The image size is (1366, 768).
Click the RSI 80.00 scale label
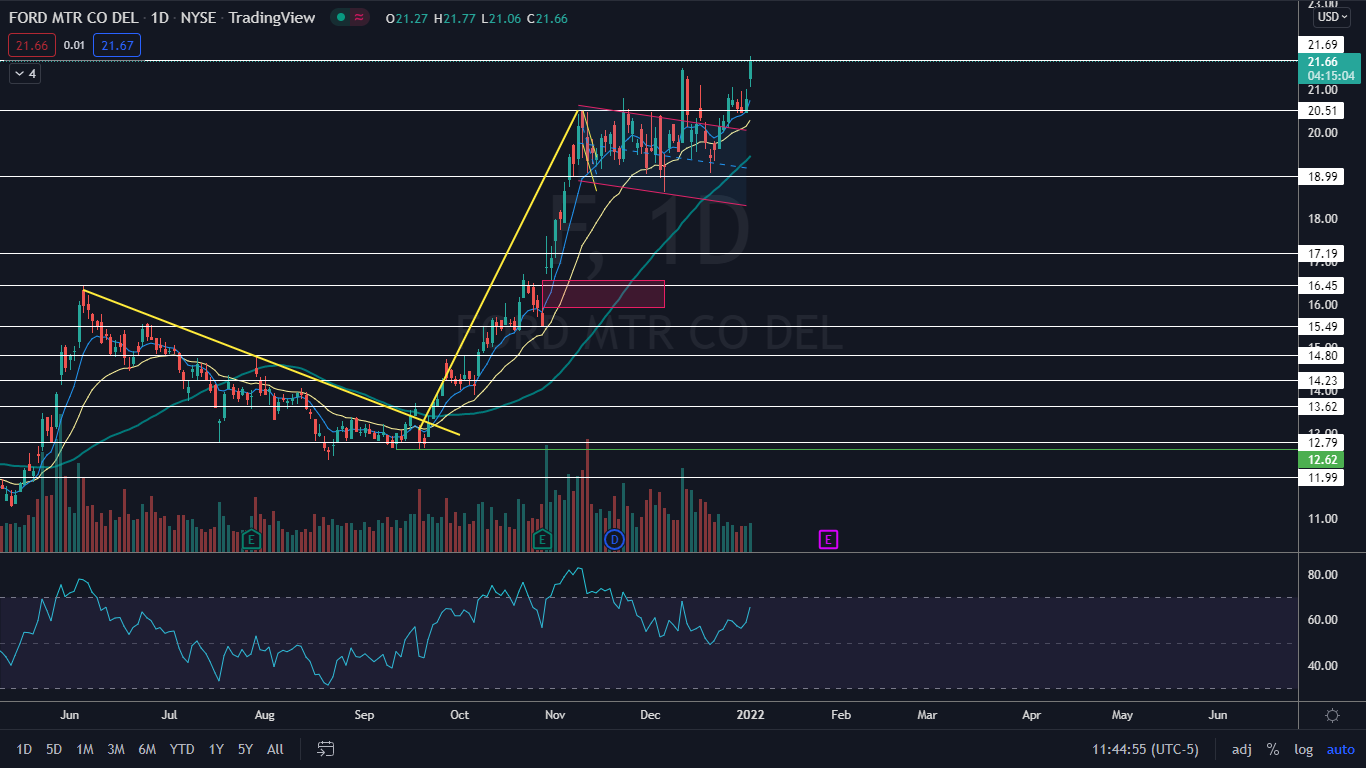coord(1323,574)
